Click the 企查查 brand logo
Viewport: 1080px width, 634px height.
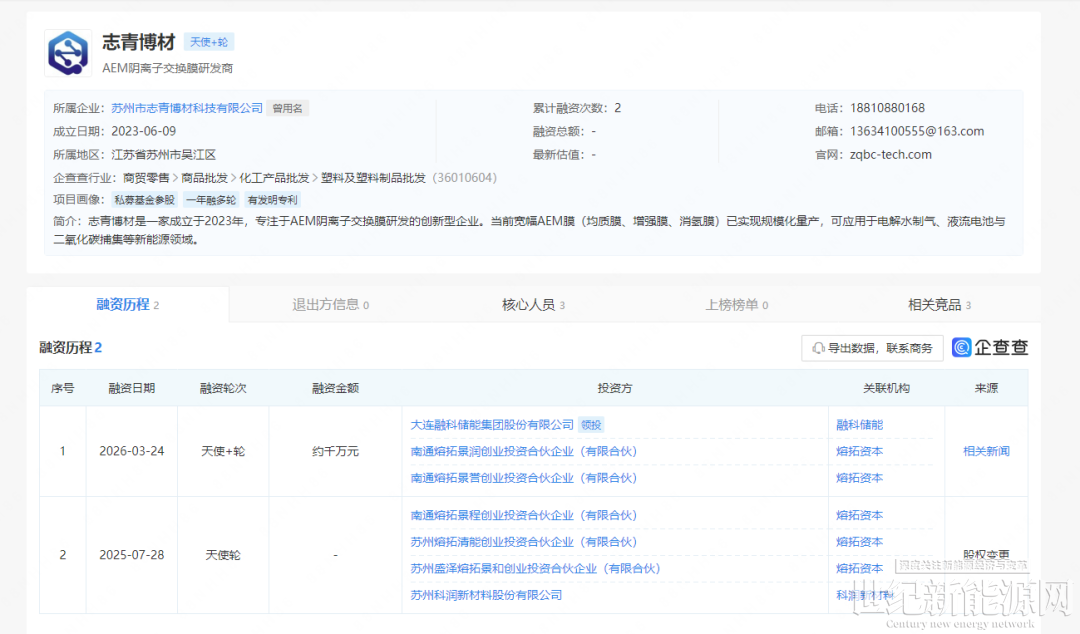[990, 347]
